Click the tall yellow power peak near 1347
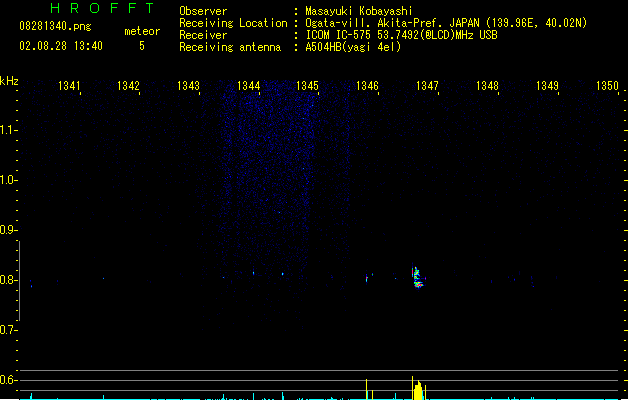 coord(418,389)
